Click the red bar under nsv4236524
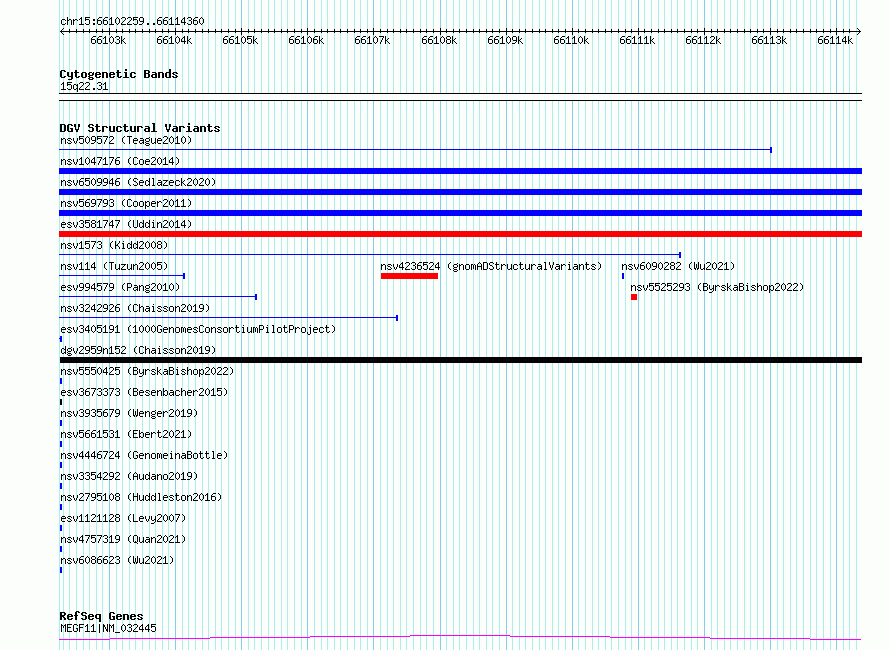This screenshot has width=890, height=650. point(409,276)
